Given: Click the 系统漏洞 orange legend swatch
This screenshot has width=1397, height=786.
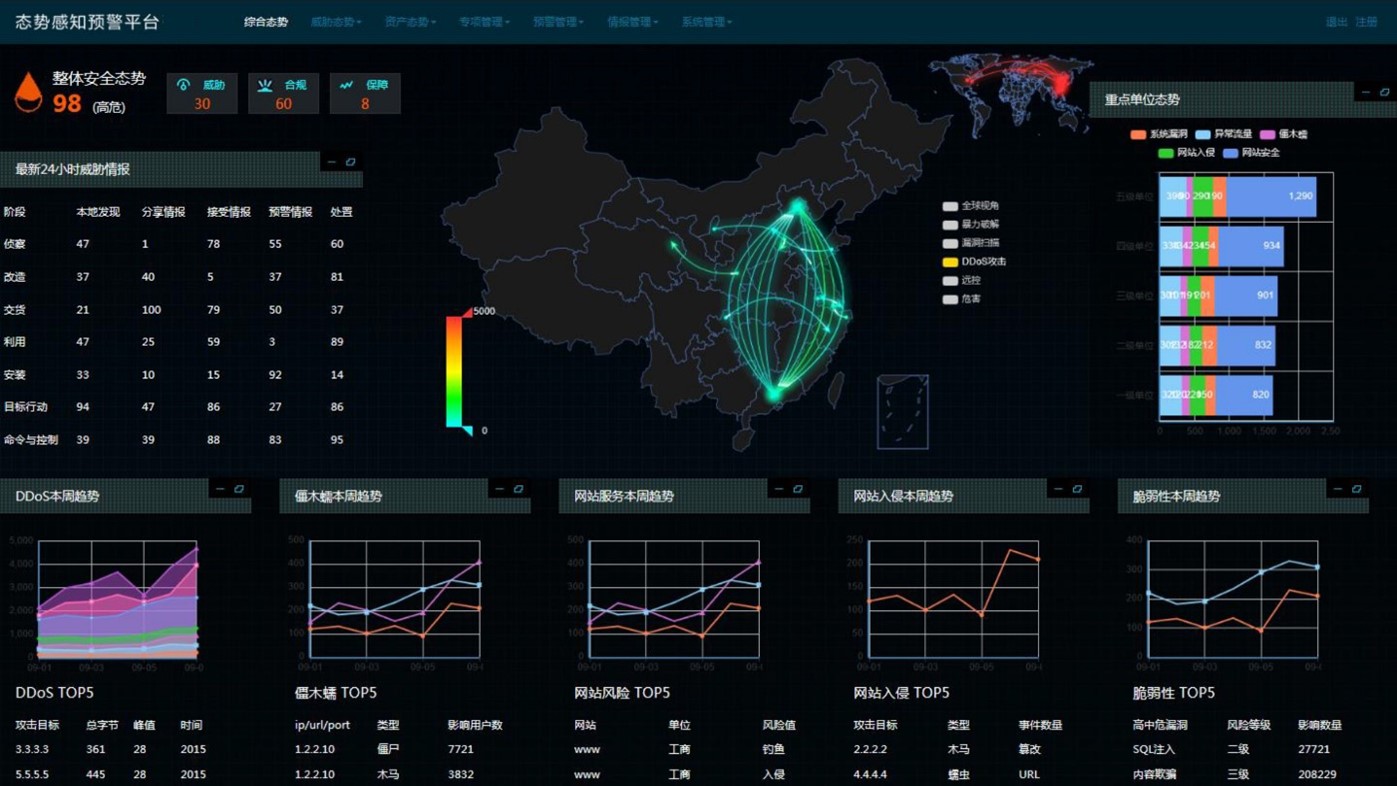Looking at the screenshot, I should (x=1138, y=134).
